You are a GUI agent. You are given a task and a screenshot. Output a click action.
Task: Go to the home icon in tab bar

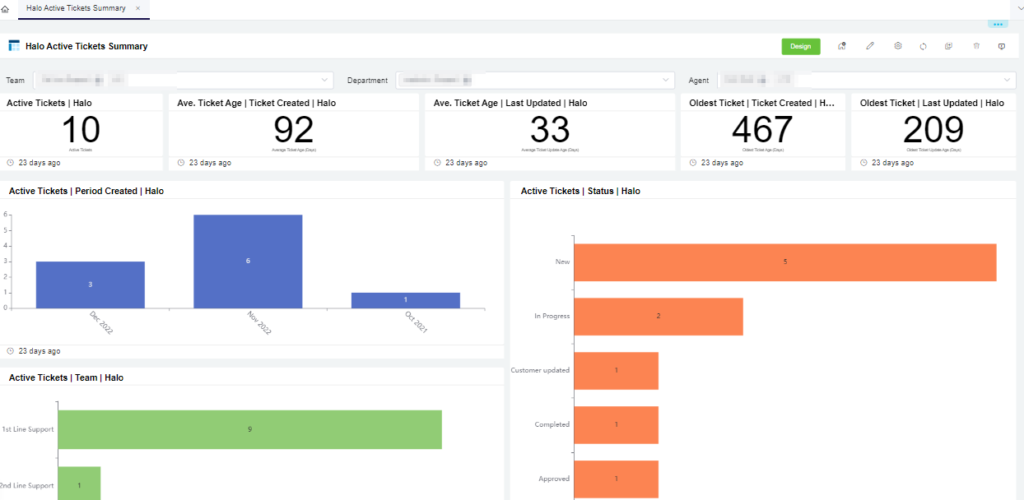point(5,8)
